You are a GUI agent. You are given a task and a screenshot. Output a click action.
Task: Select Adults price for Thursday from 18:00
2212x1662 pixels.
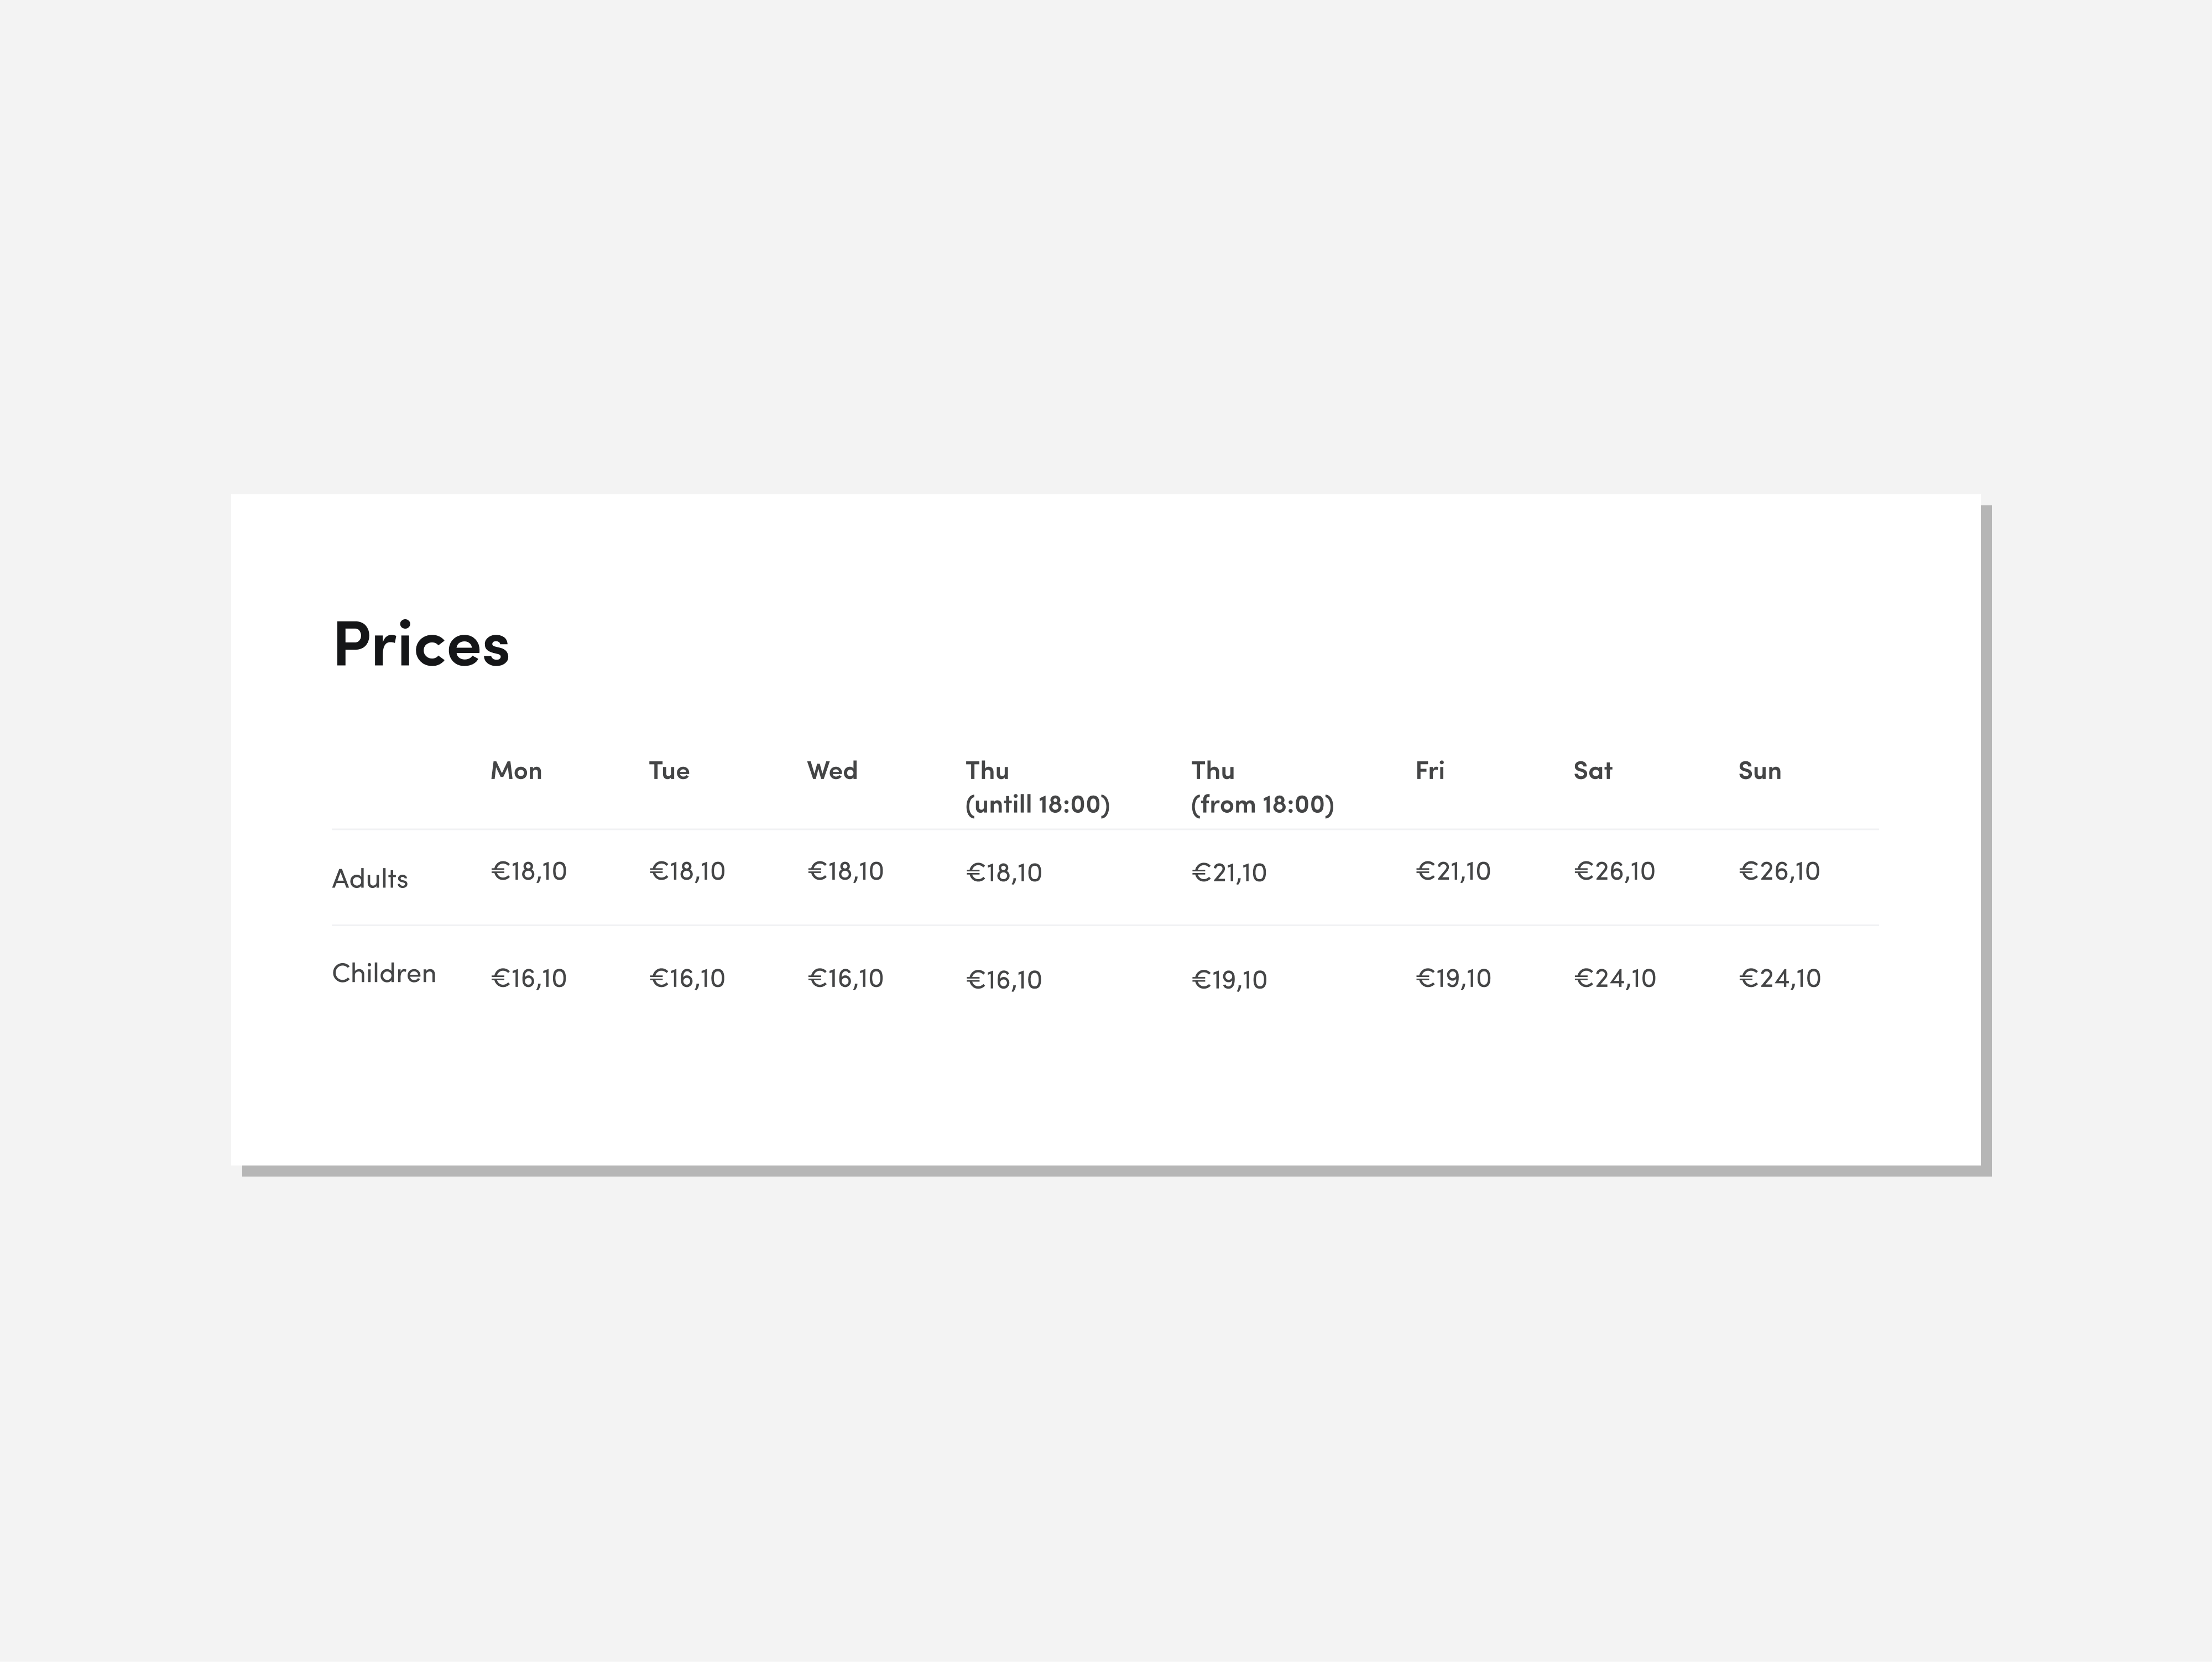tap(1229, 873)
